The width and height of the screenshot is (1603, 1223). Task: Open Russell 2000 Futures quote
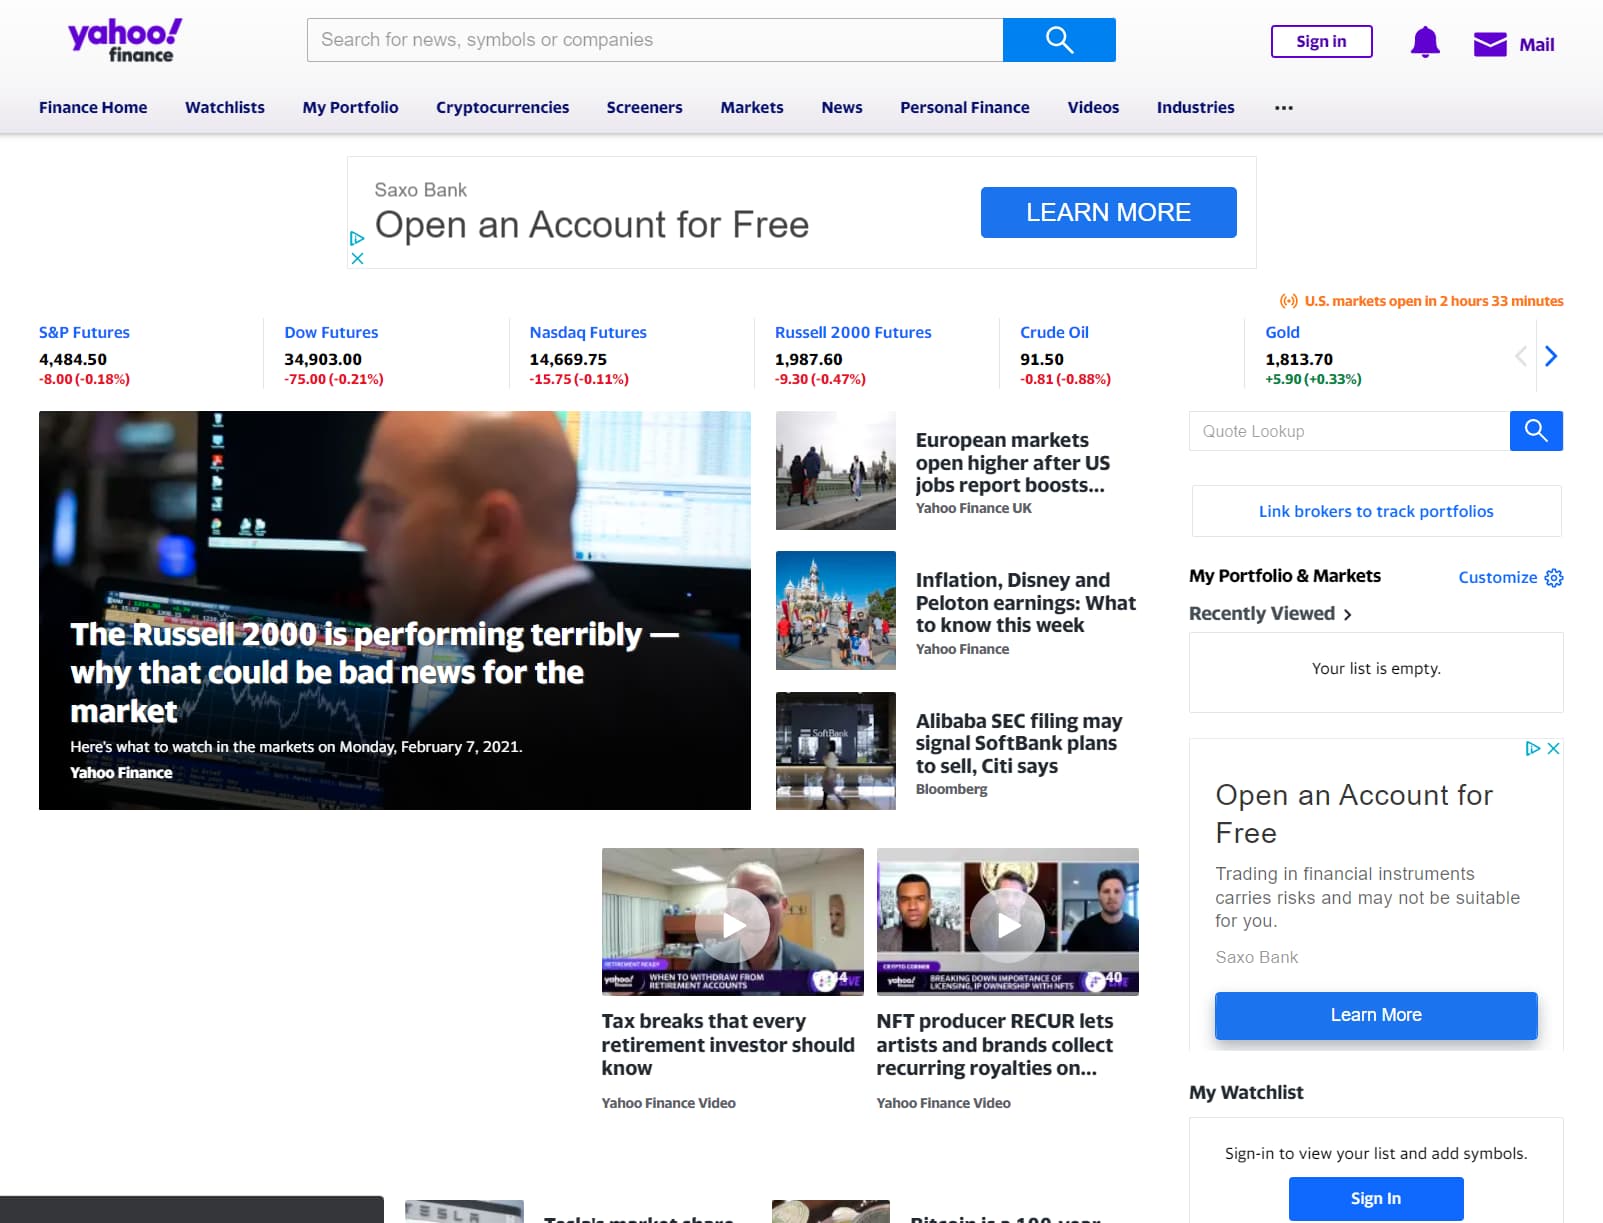coord(853,332)
